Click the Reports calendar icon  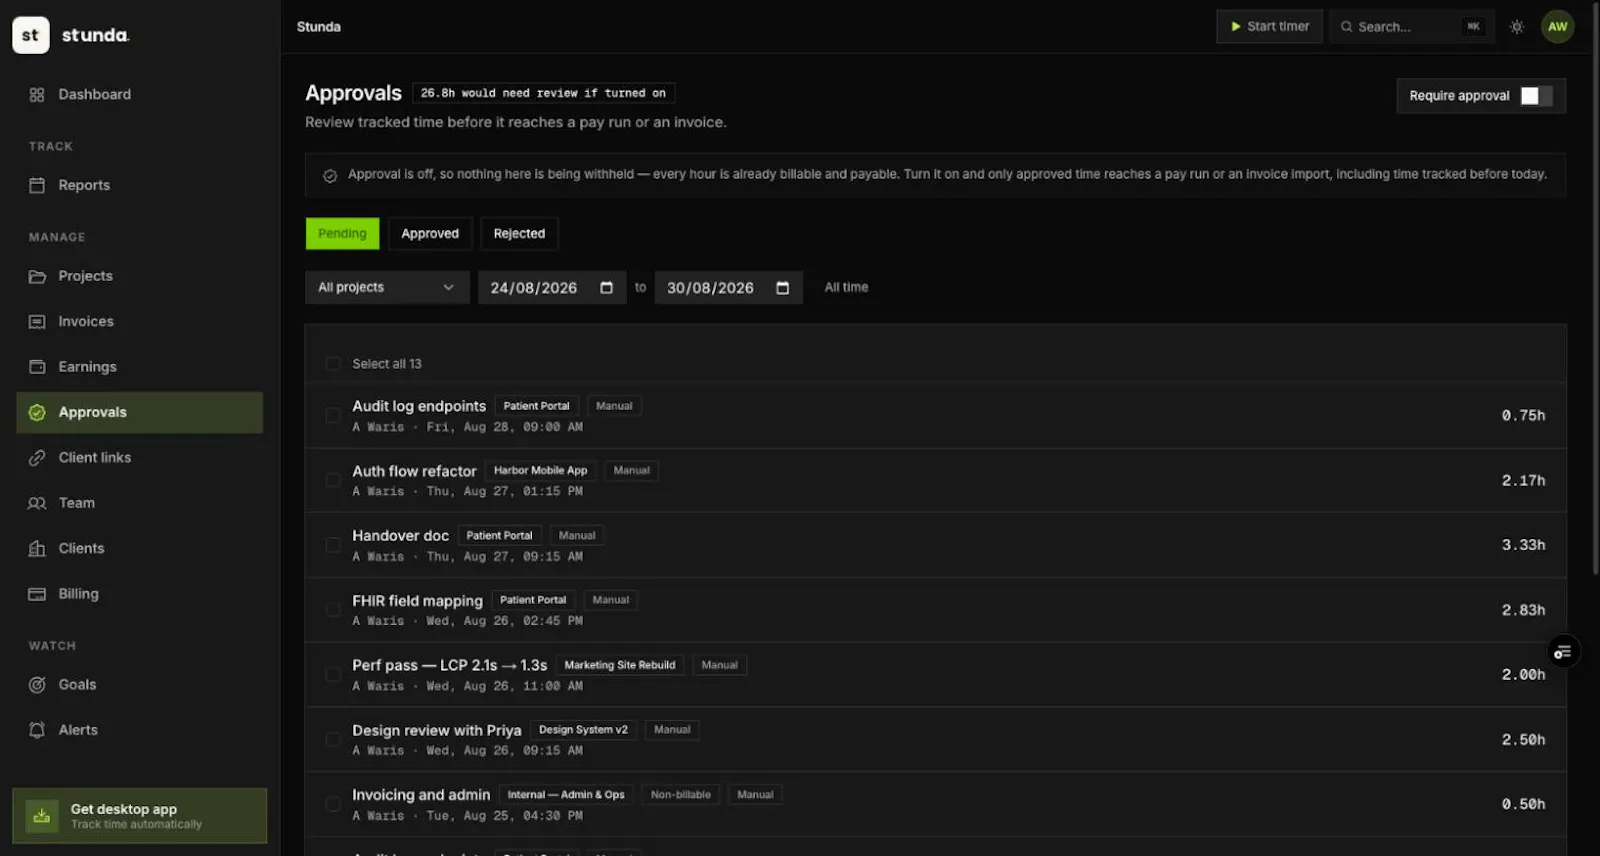[37, 185]
